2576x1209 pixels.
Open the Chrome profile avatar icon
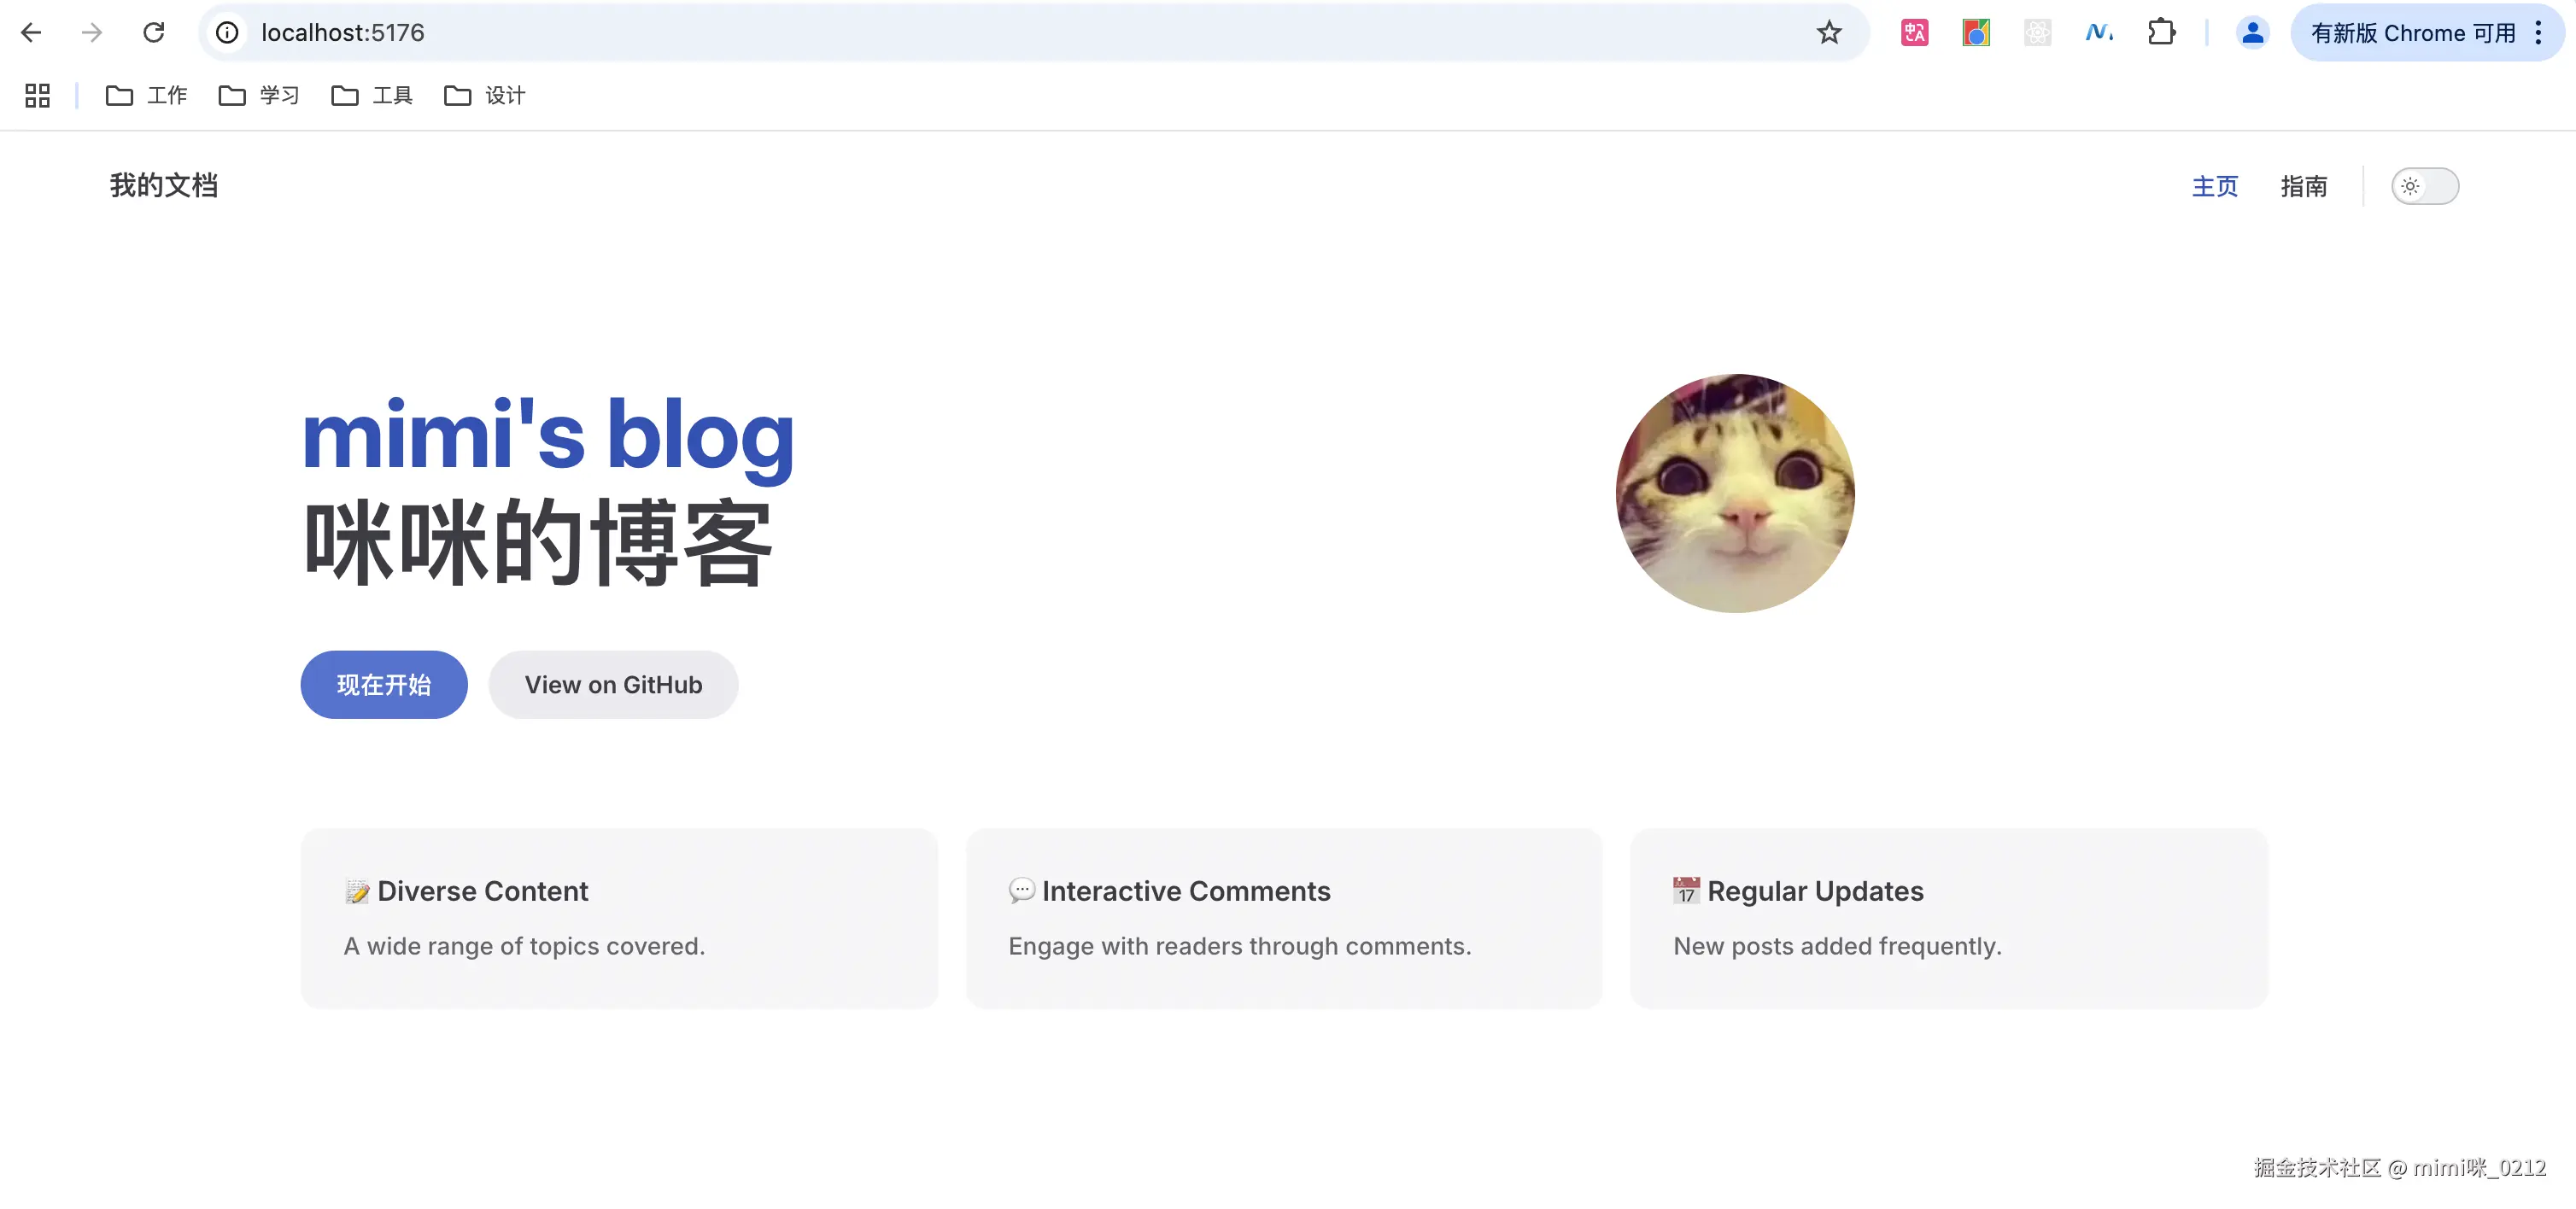point(2251,33)
